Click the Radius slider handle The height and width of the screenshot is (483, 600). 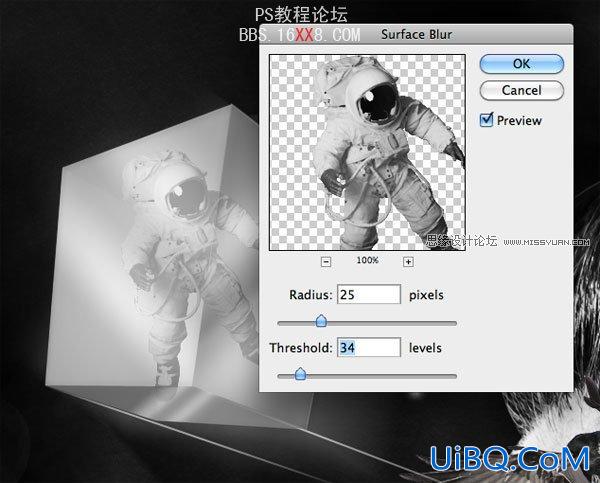pyautogui.click(x=321, y=321)
